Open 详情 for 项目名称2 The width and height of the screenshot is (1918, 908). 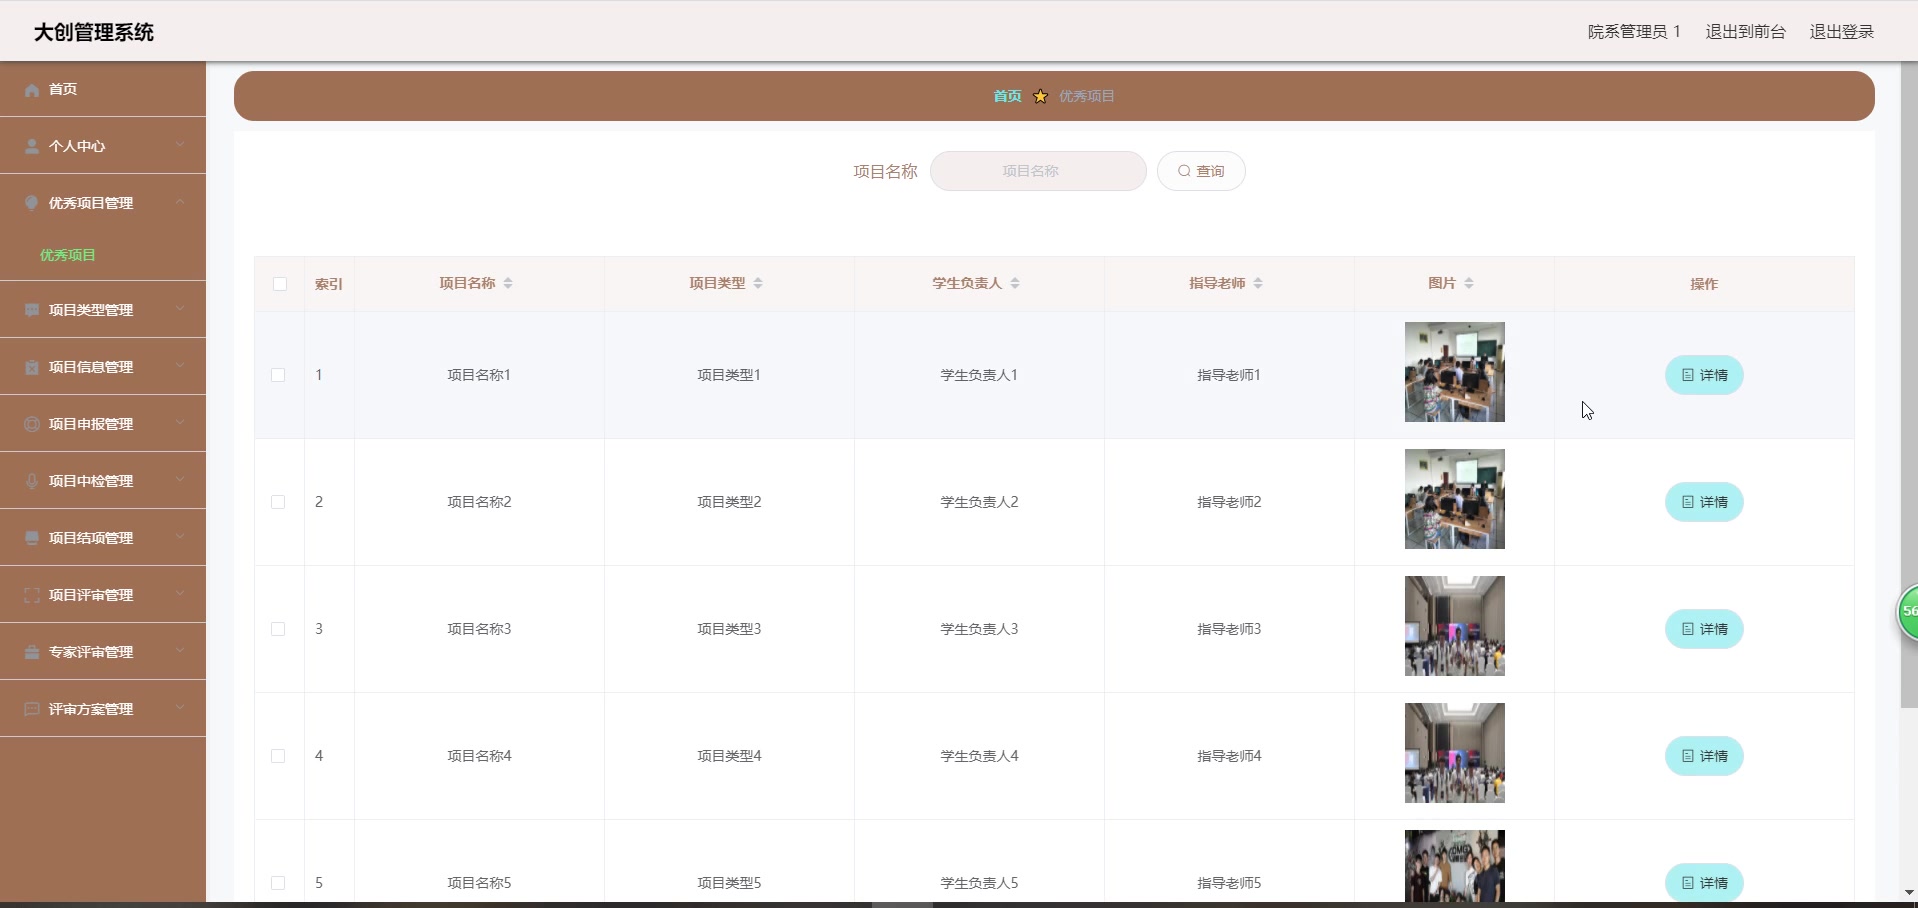coord(1704,502)
